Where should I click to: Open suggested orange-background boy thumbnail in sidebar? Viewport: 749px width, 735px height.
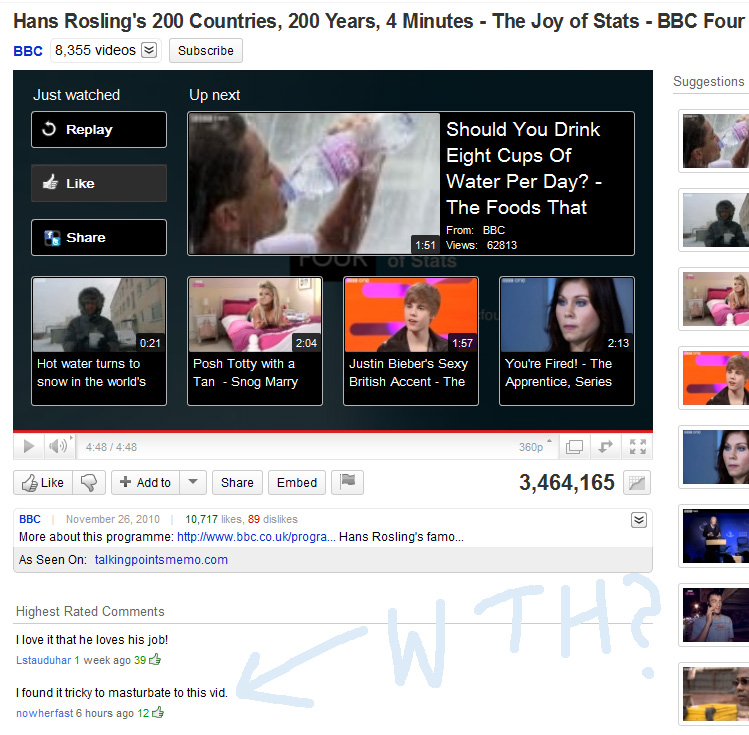[715, 378]
